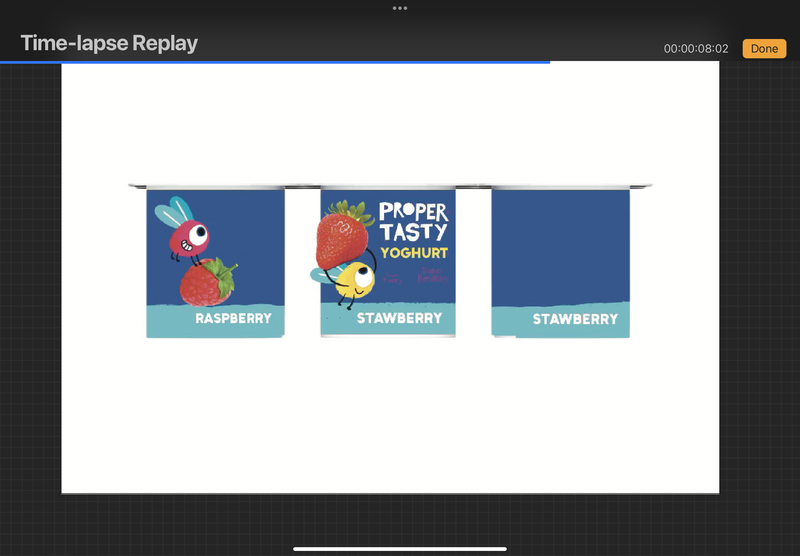
Task: Tap the home indicator bar at the bottom
Action: [x=400, y=548]
